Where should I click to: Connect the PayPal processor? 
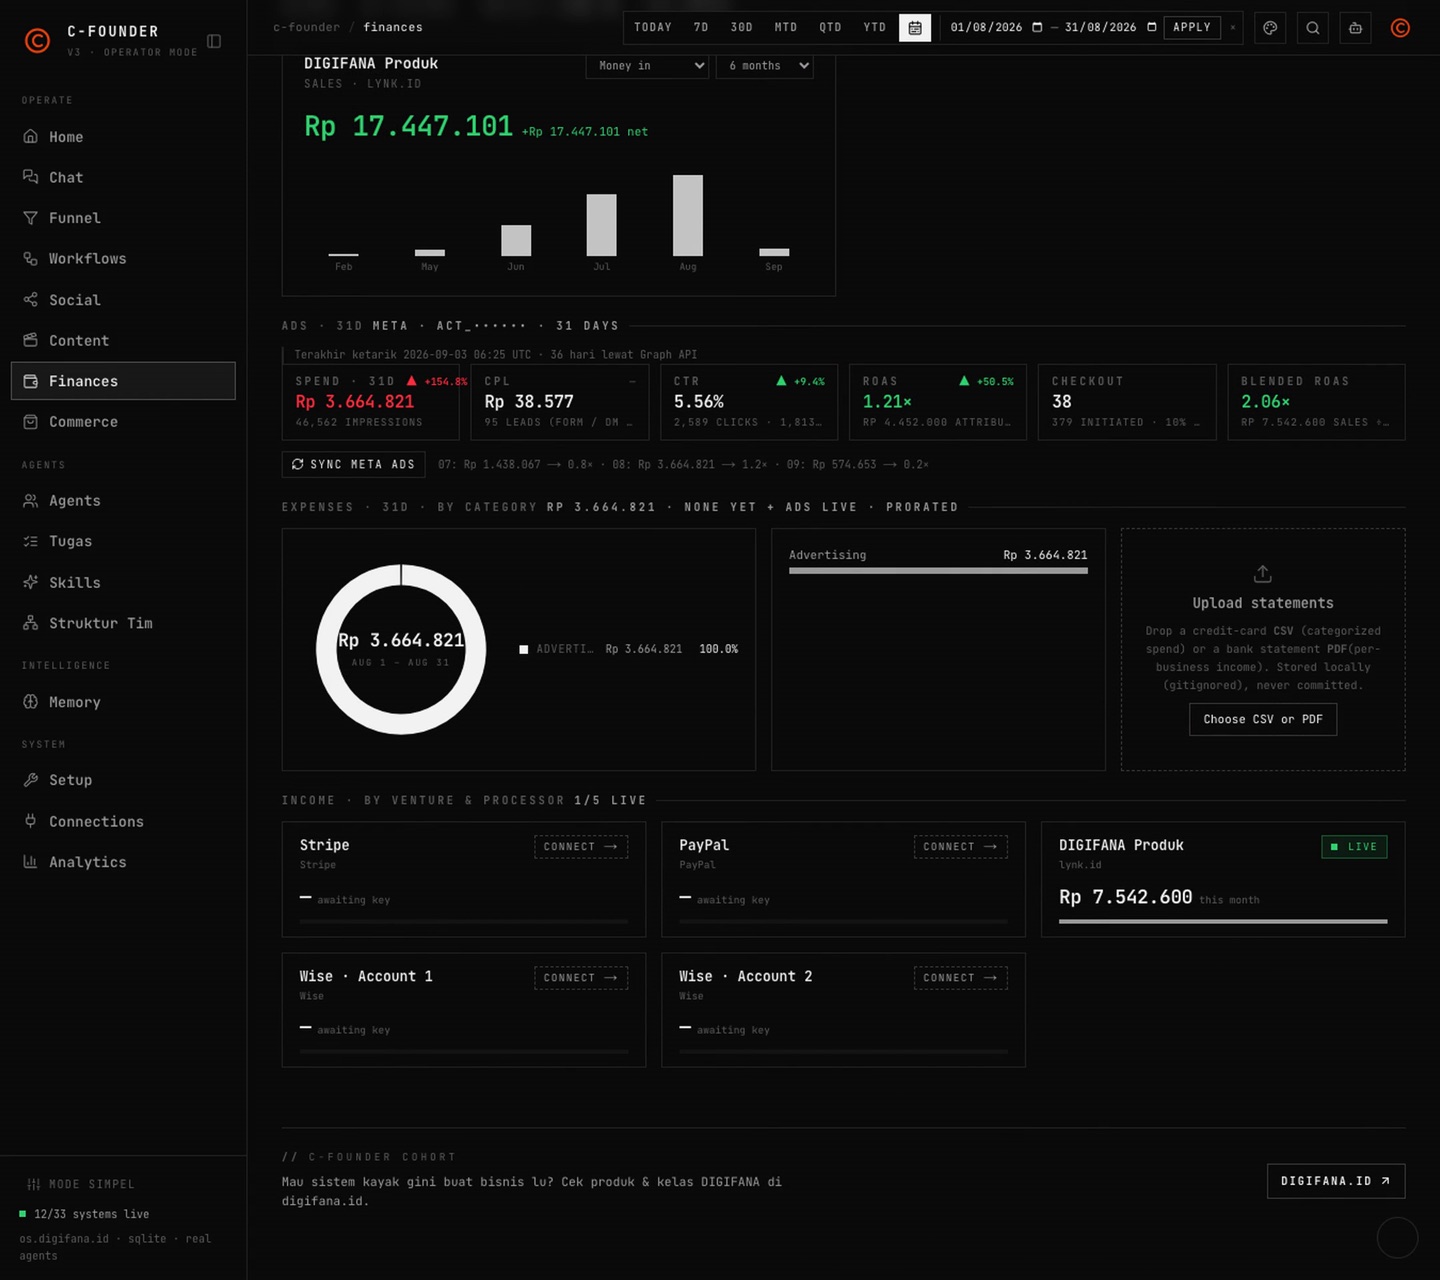pyautogui.click(x=960, y=847)
